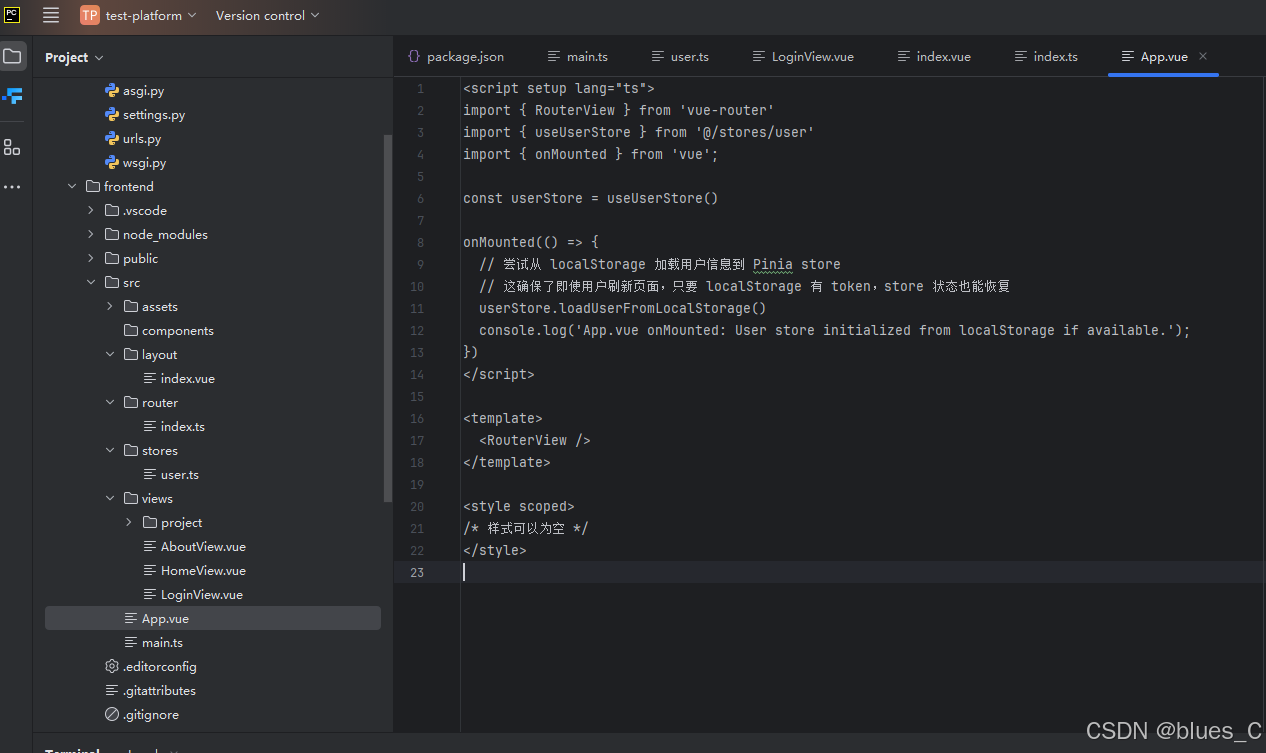The image size is (1266, 753).
Task: Switch to the package.json tab
Action: [x=456, y=57]
